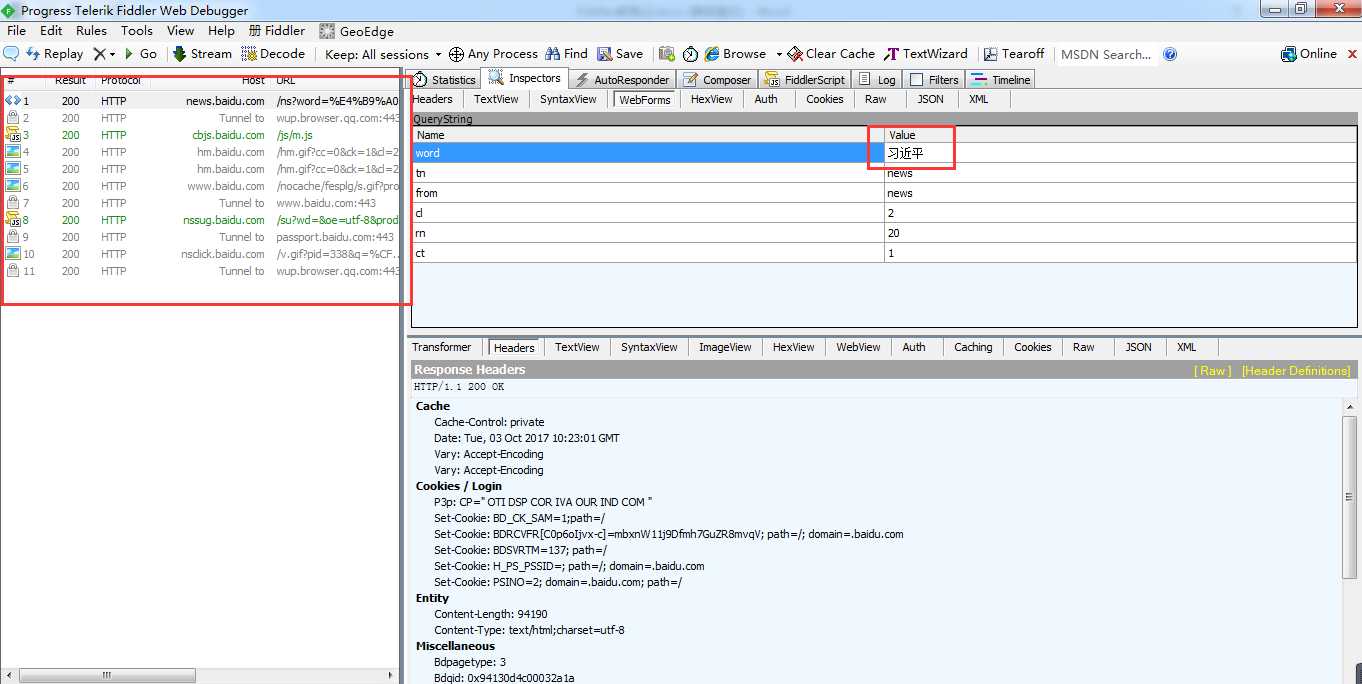This screenshot has height=684, width=1362.
Task: Switch to the Log tab
Action: click(x=877, y=79)
